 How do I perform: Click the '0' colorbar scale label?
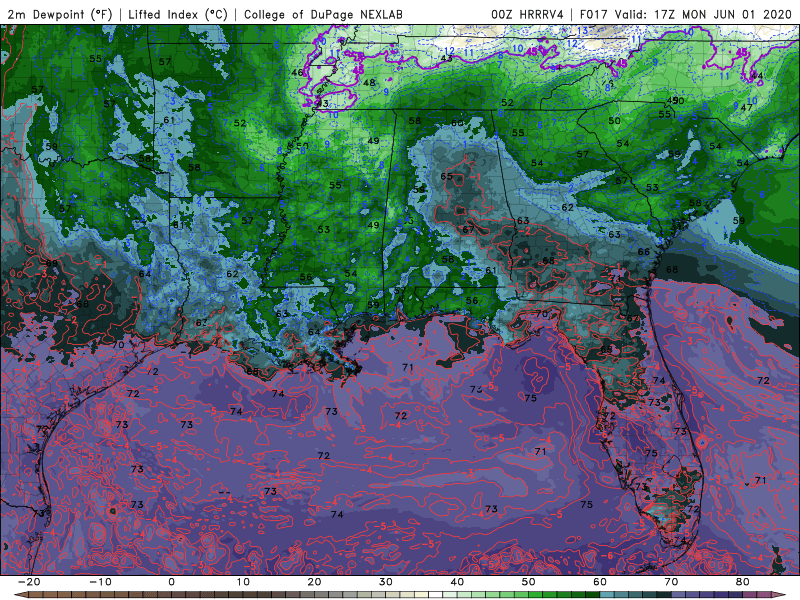coord(171,582)
